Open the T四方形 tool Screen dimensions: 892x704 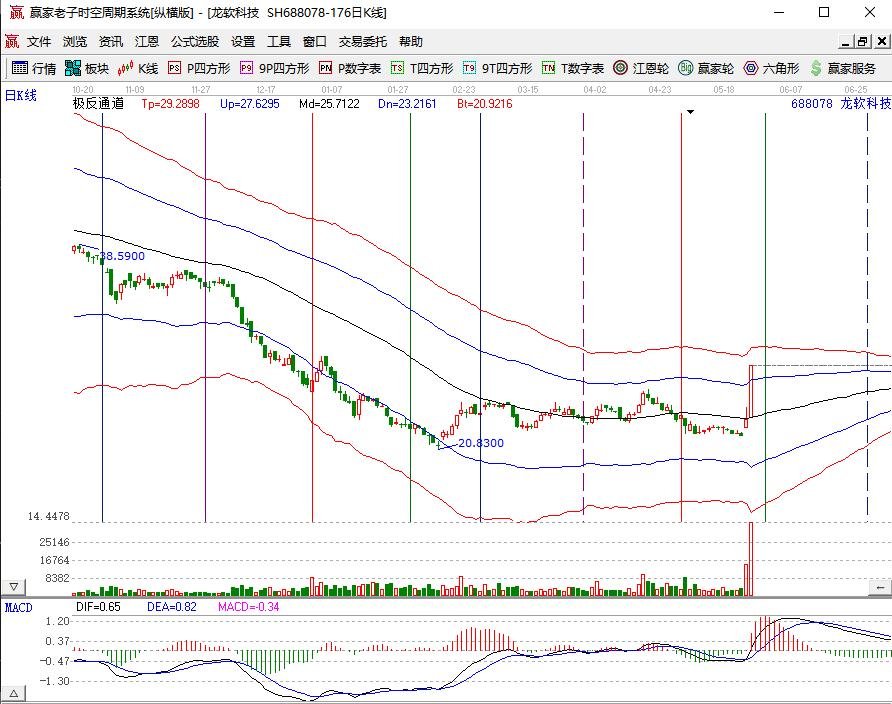(x=422, y=68)
